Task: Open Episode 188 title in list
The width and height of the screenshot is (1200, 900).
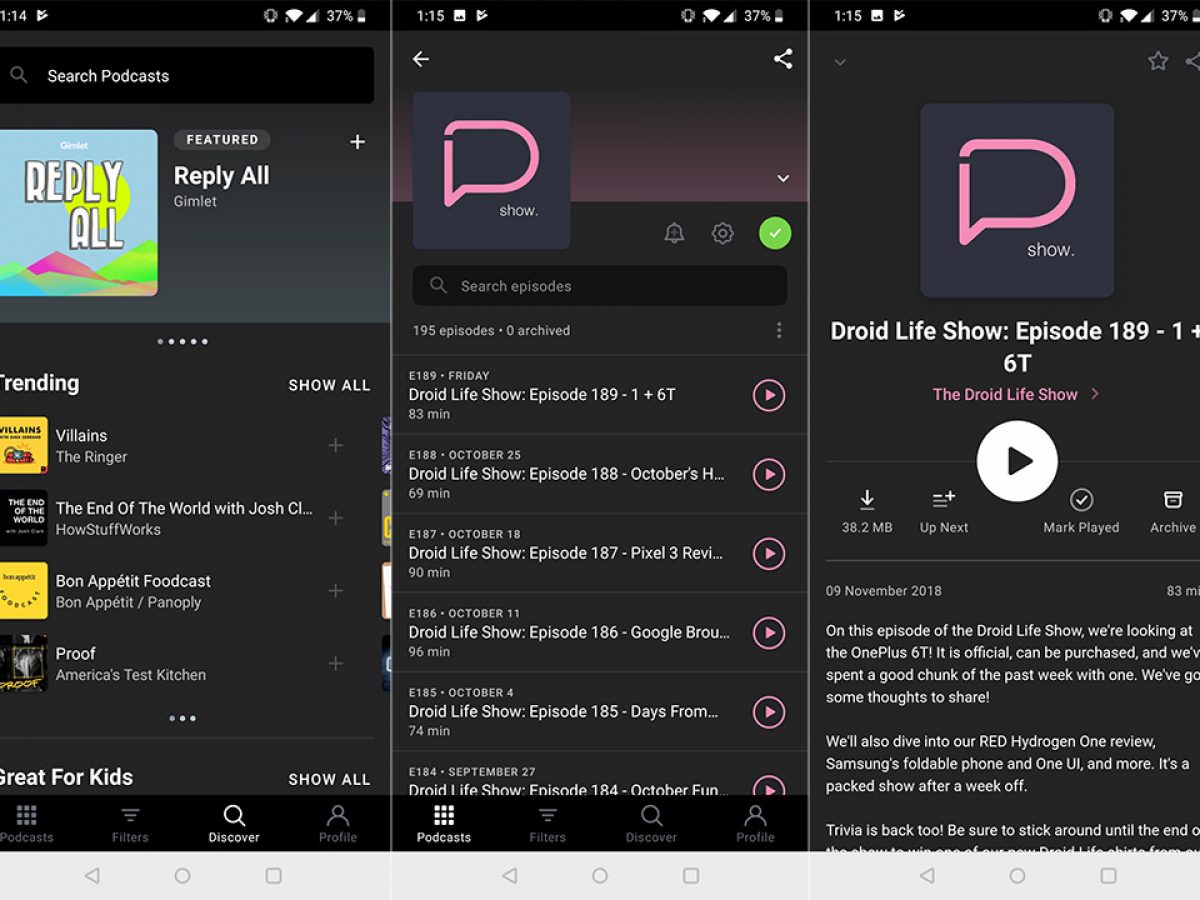Action: (x=566, y=474)
